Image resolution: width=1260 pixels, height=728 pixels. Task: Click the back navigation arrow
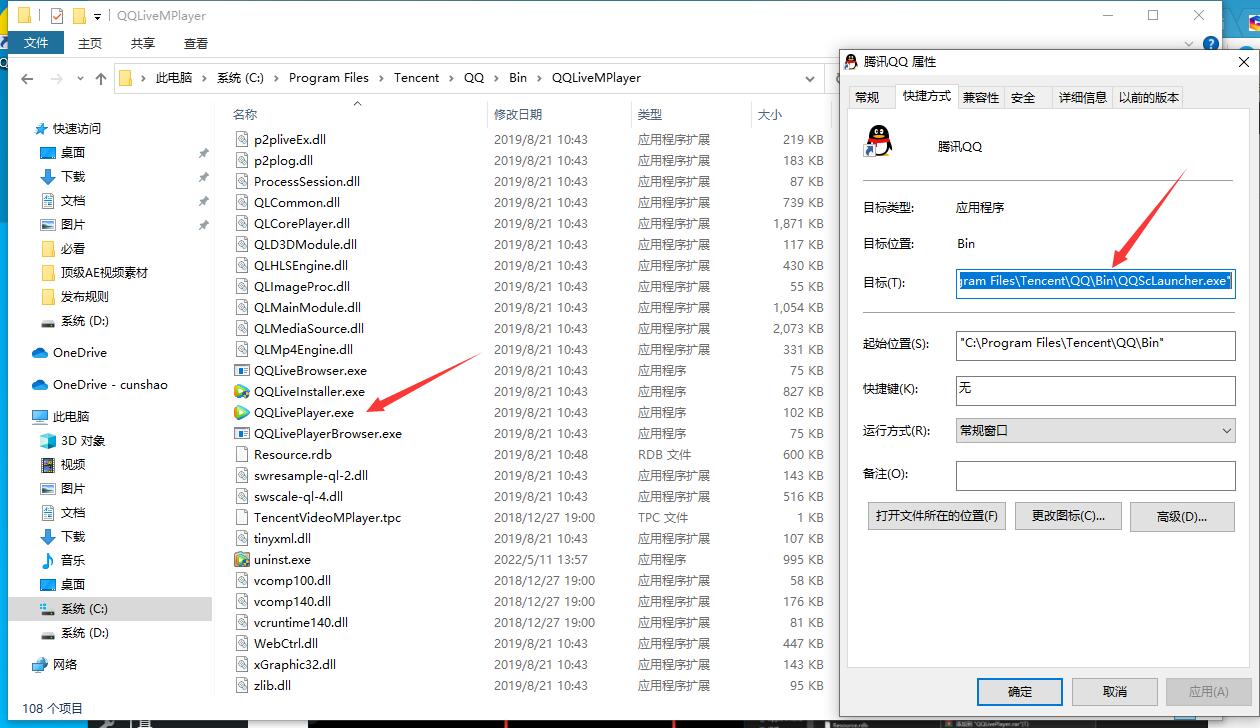click(27, 78)
